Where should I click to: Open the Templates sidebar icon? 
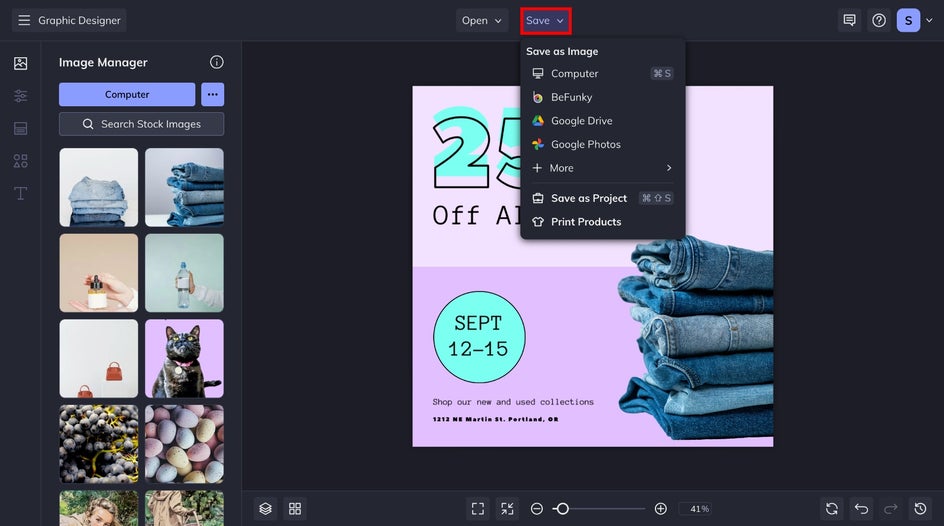click(20, 128)
